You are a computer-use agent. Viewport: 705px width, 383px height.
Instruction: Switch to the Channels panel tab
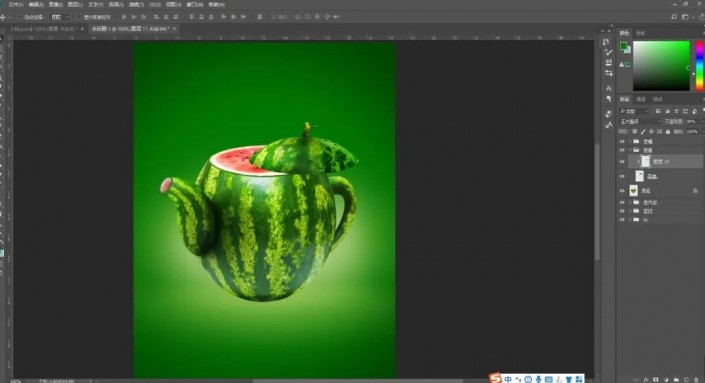[641, 99]
